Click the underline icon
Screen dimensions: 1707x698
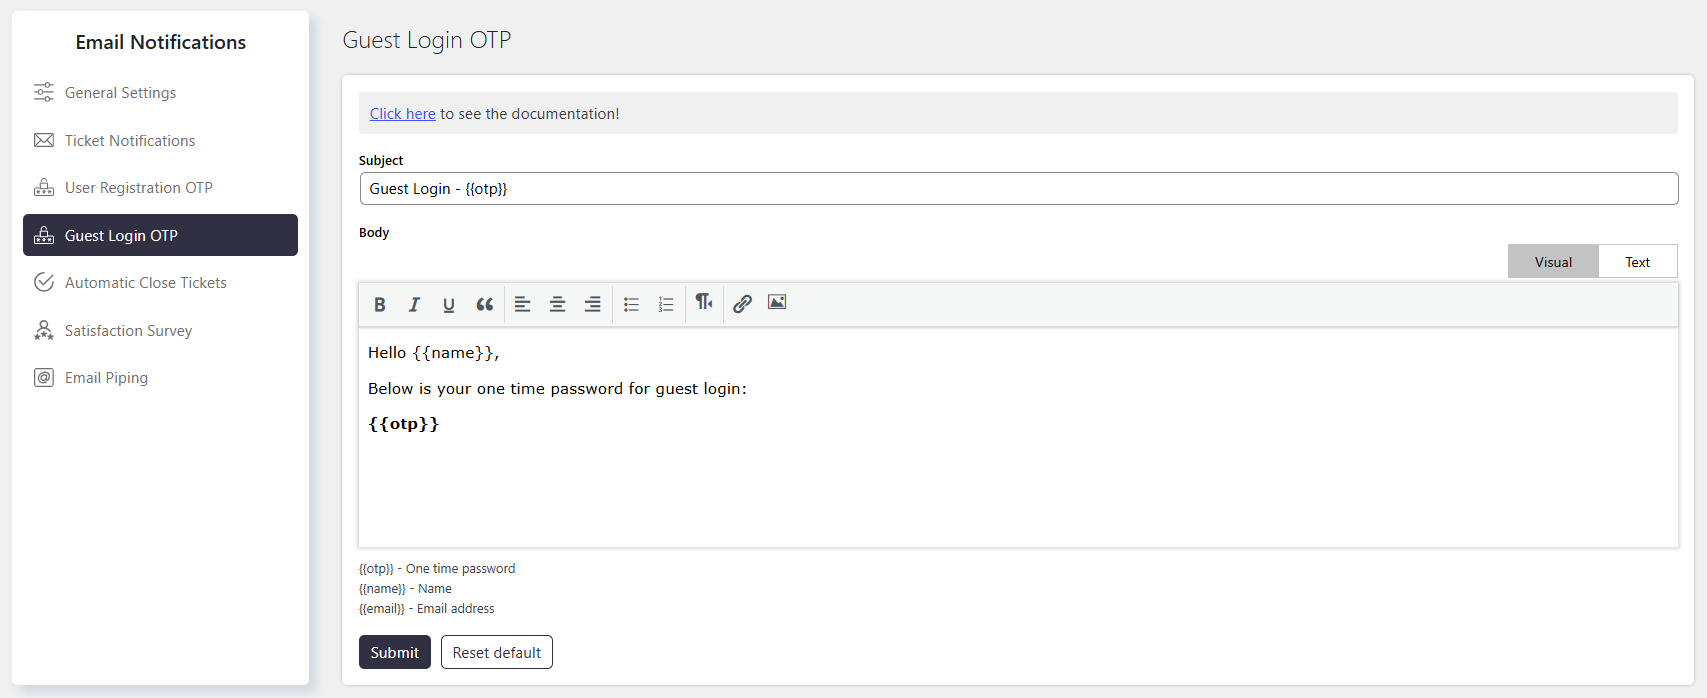point(449,304)
